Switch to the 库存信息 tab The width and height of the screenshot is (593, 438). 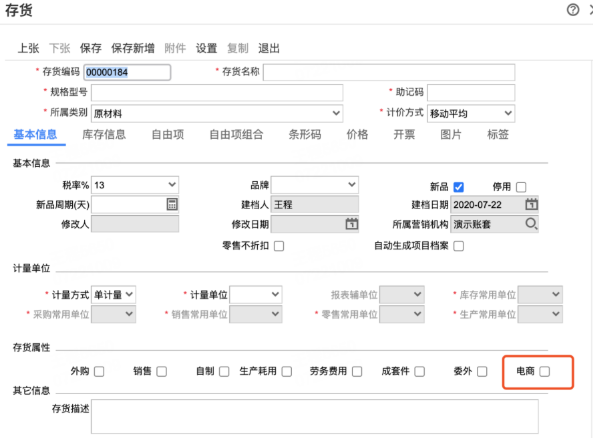point(104,135)
